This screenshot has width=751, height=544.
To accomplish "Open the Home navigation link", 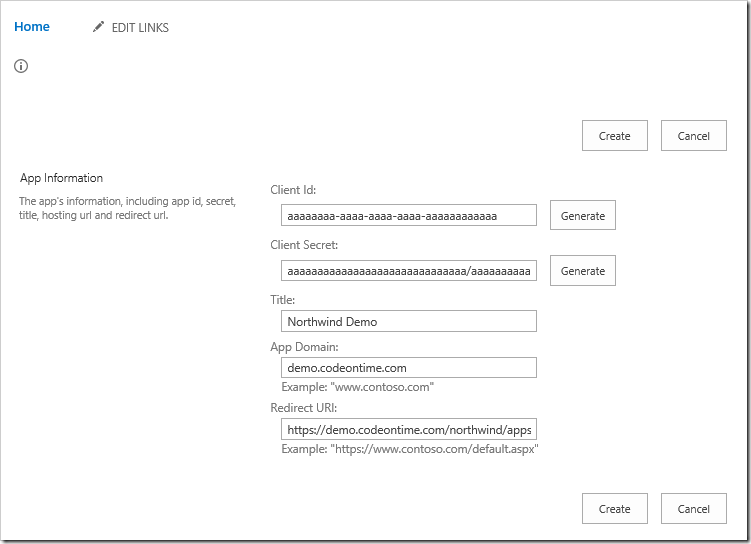I will (32, 27).
